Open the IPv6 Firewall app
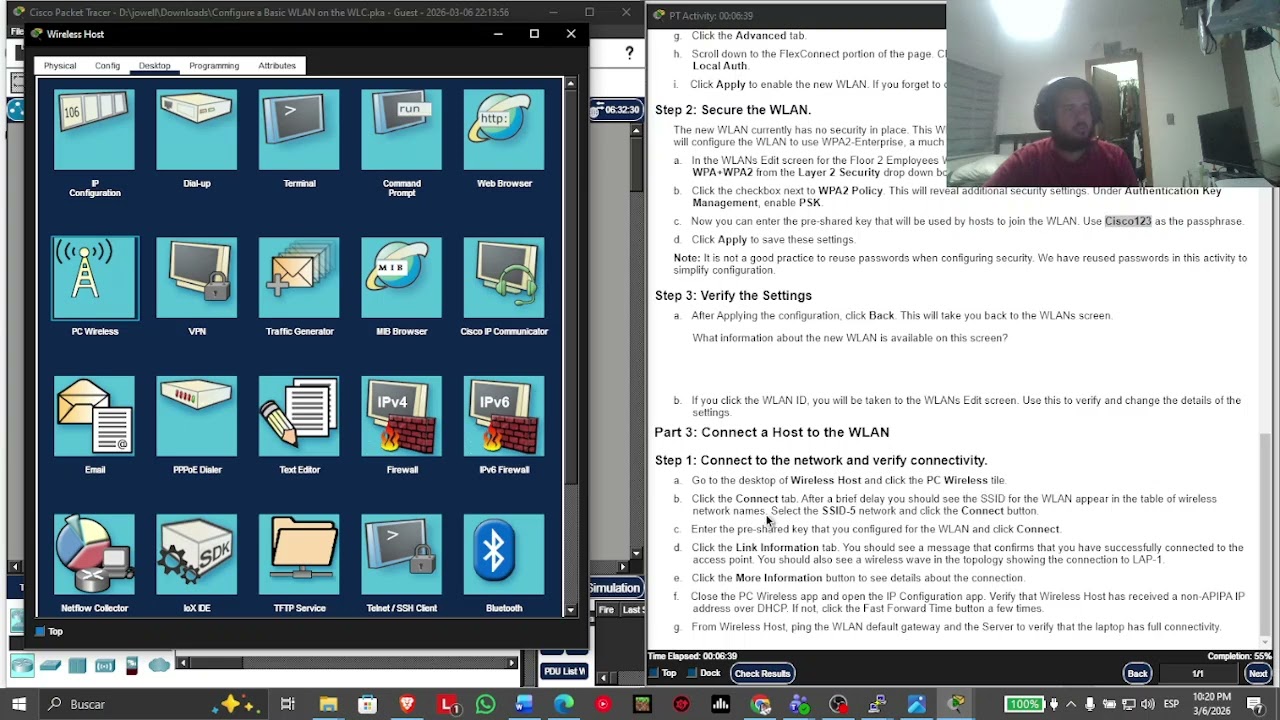The image size is (1280, 720). (x=504, y=425)
